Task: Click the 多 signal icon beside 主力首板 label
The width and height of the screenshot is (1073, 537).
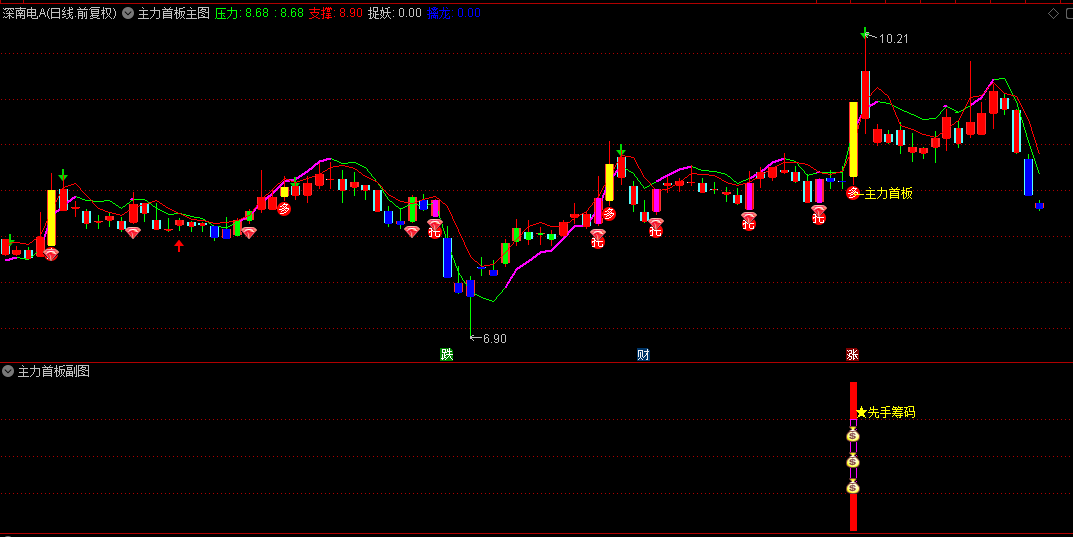Action: (853, 193)
